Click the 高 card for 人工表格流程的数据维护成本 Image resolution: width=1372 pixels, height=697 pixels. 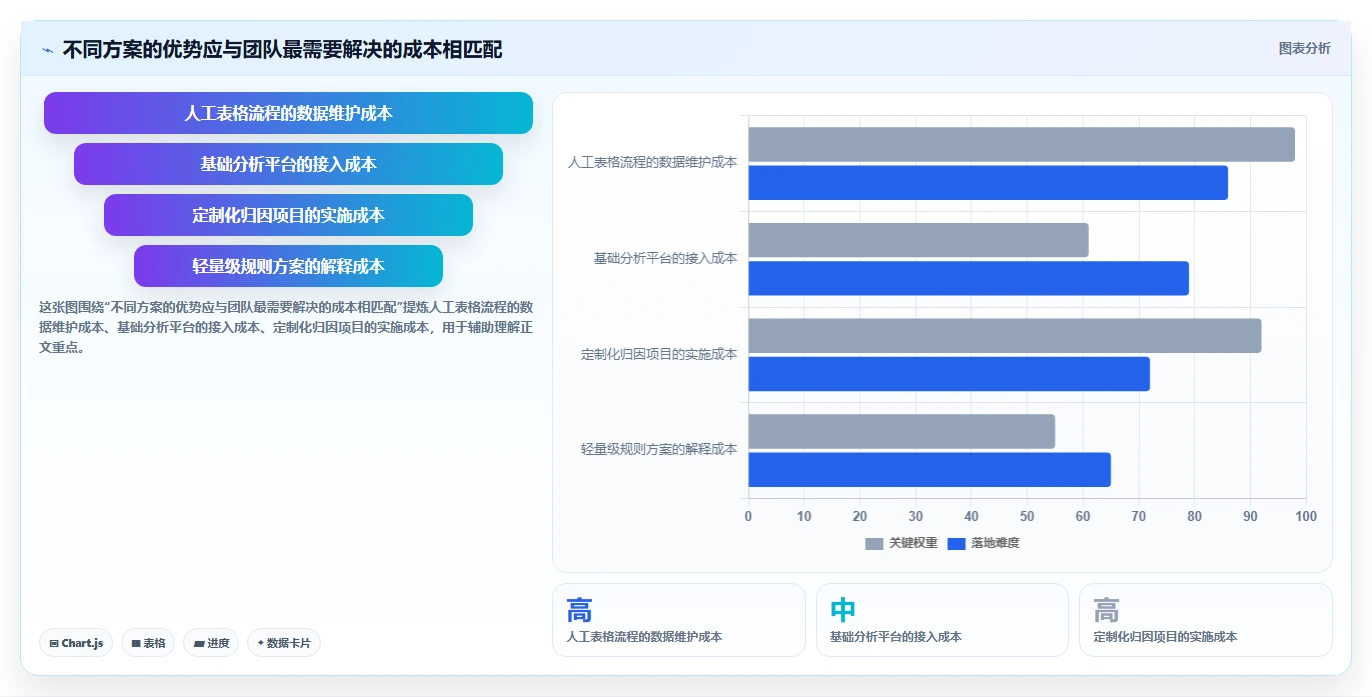pos(678,620)
